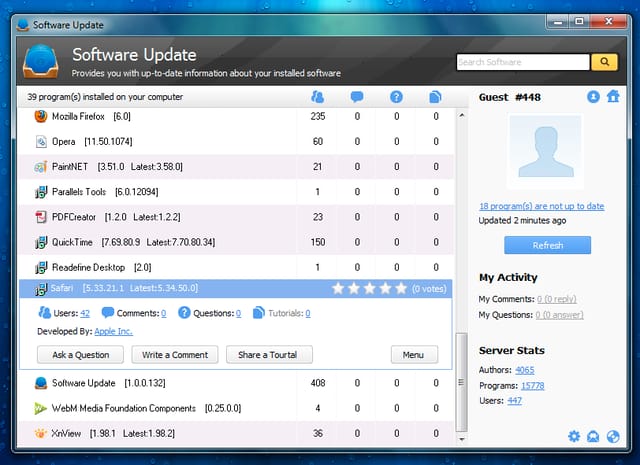Image resolution: width=640 pixels, height=465 pixels.
Task: Click the Ask a Question button
Action: point(80,355)
